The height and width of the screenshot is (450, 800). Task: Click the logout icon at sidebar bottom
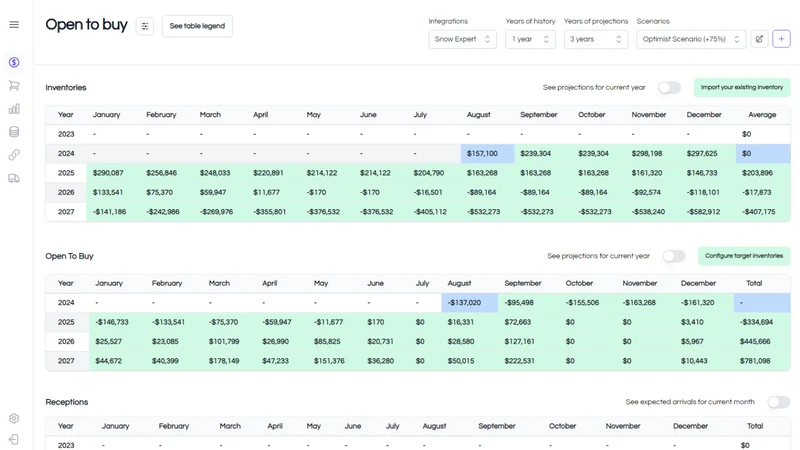tap(14, 439)
